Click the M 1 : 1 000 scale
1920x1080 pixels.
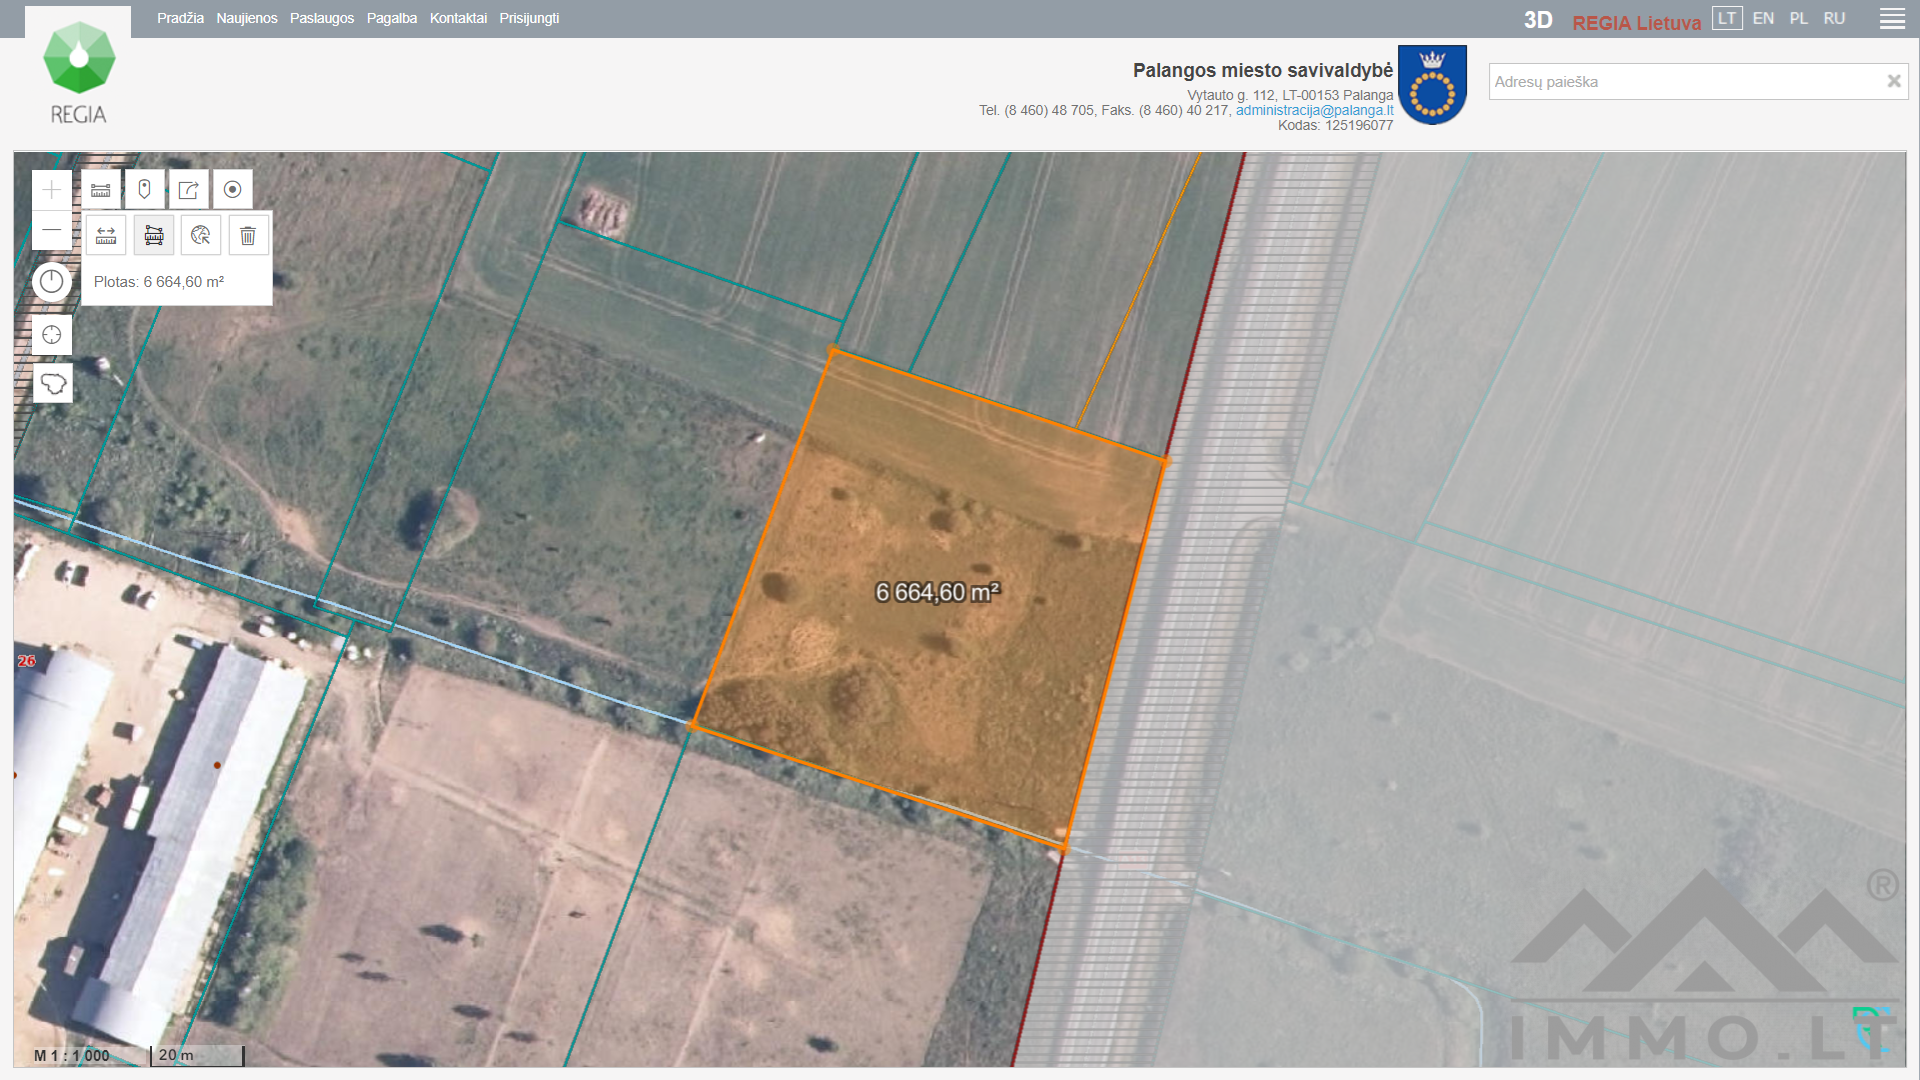[x=72, y=1055]
